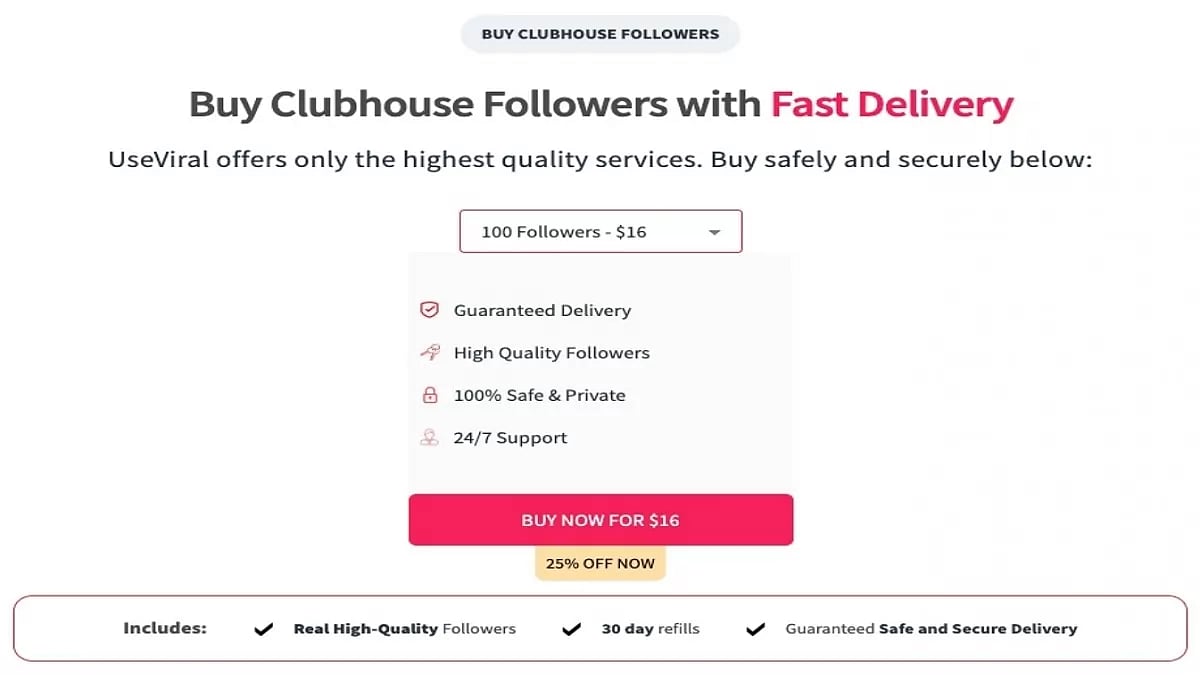Click the checkmark next to 30 day refills
The image size is (1200, 675).
click(x=571, y=629)
